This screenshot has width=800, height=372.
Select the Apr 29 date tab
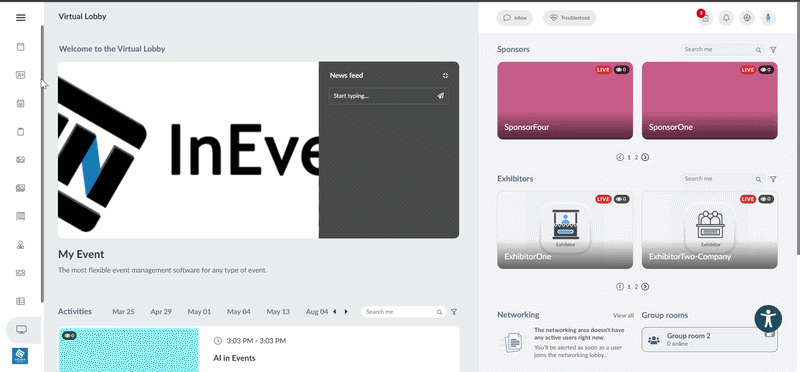[161, 312]
